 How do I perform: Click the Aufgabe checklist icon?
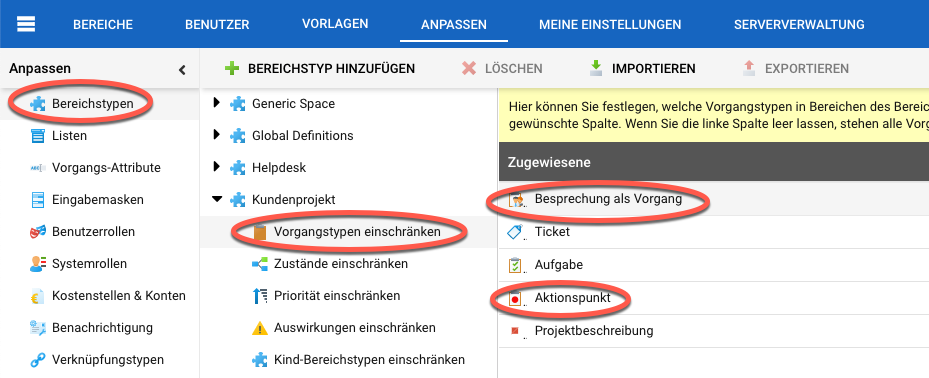[x=515, y=265]
